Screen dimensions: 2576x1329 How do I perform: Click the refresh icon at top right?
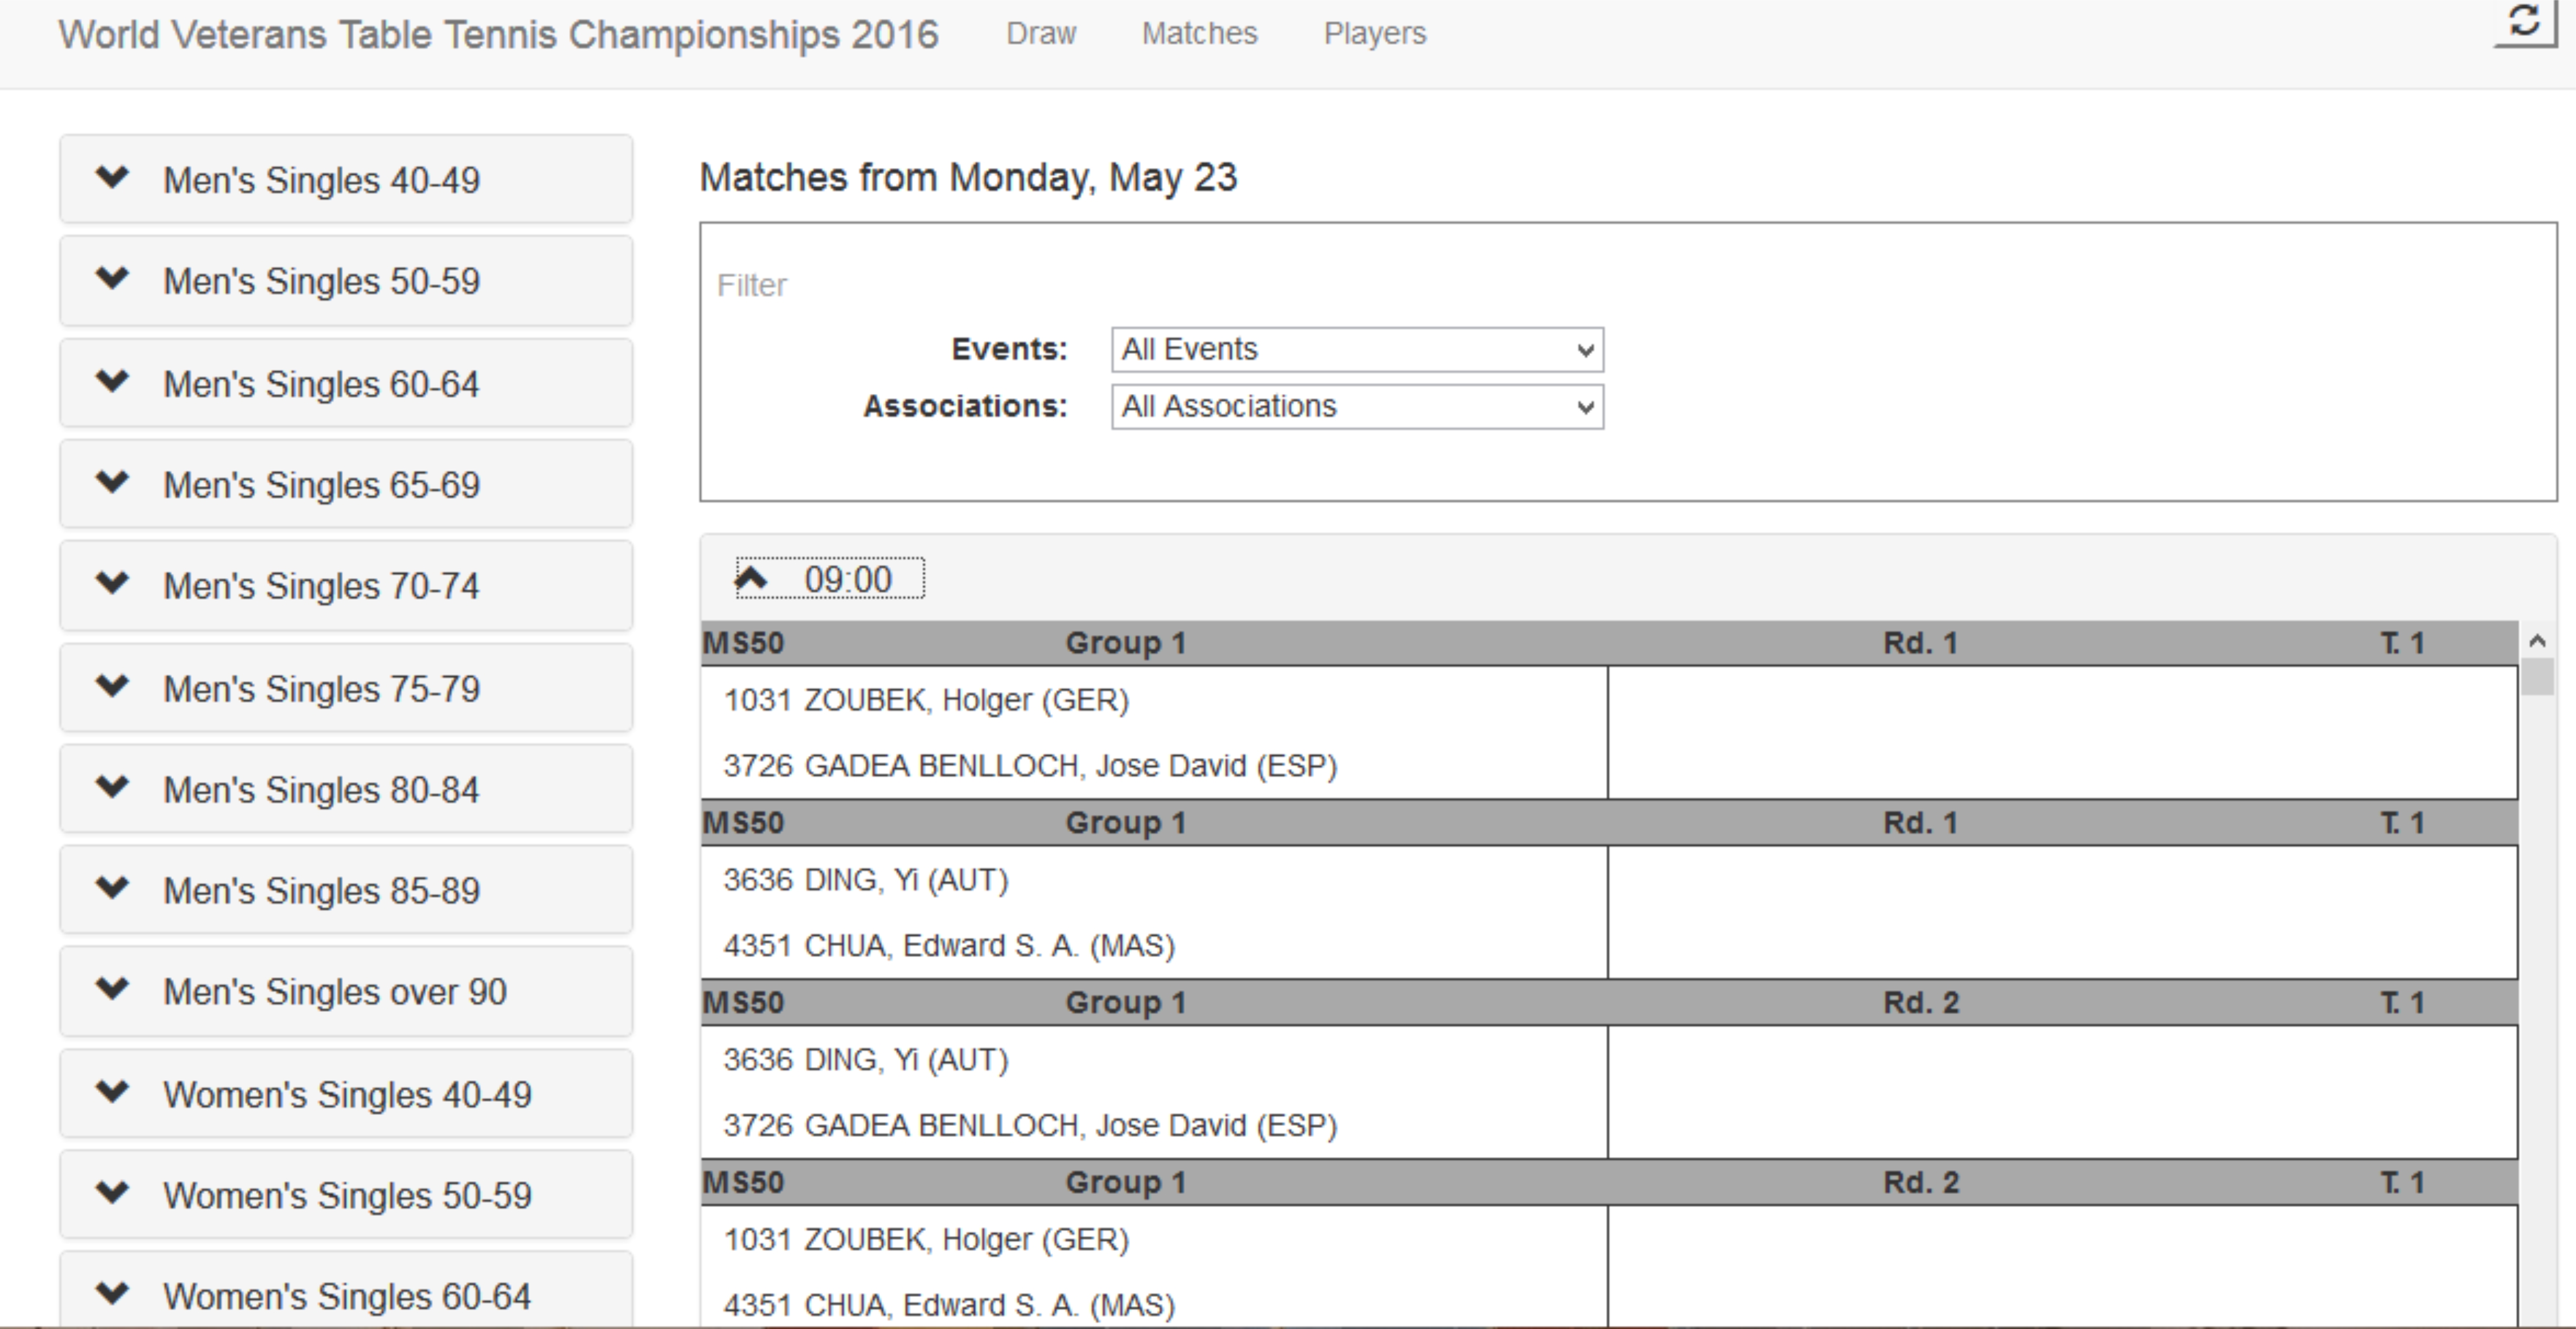2524,22
